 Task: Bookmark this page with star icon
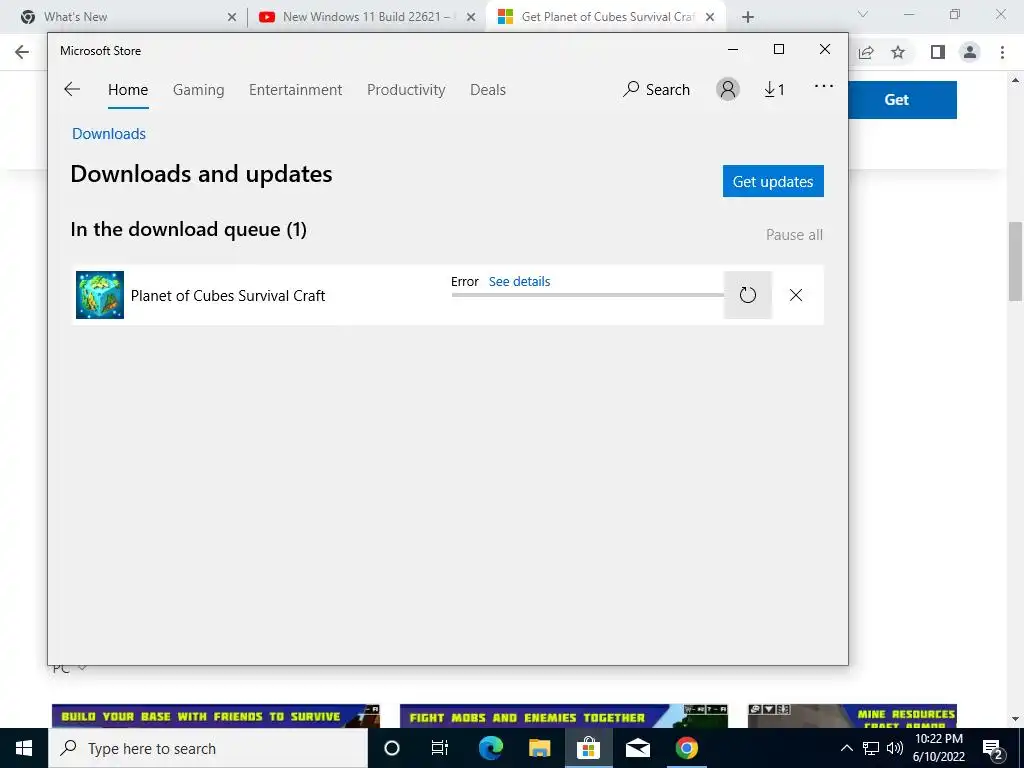pos(898,52)
